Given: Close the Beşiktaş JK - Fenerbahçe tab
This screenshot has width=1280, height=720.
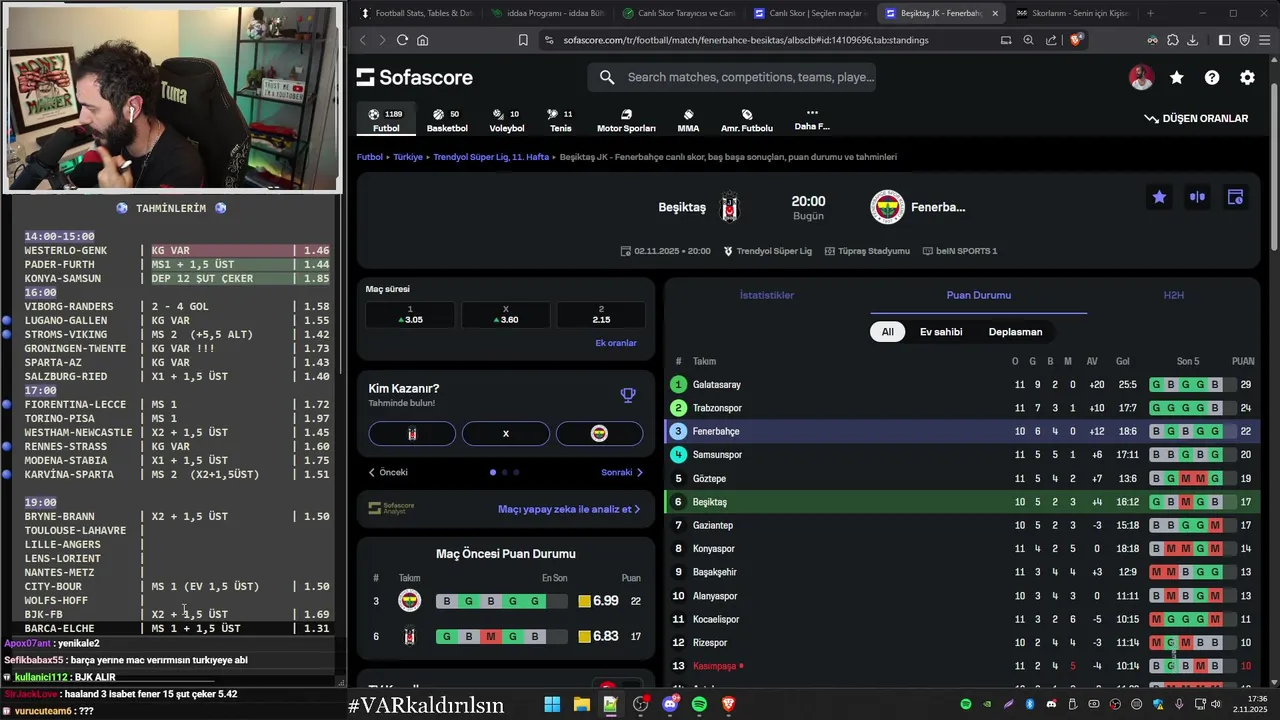Looking at the screenshot, I should point(994,13).
